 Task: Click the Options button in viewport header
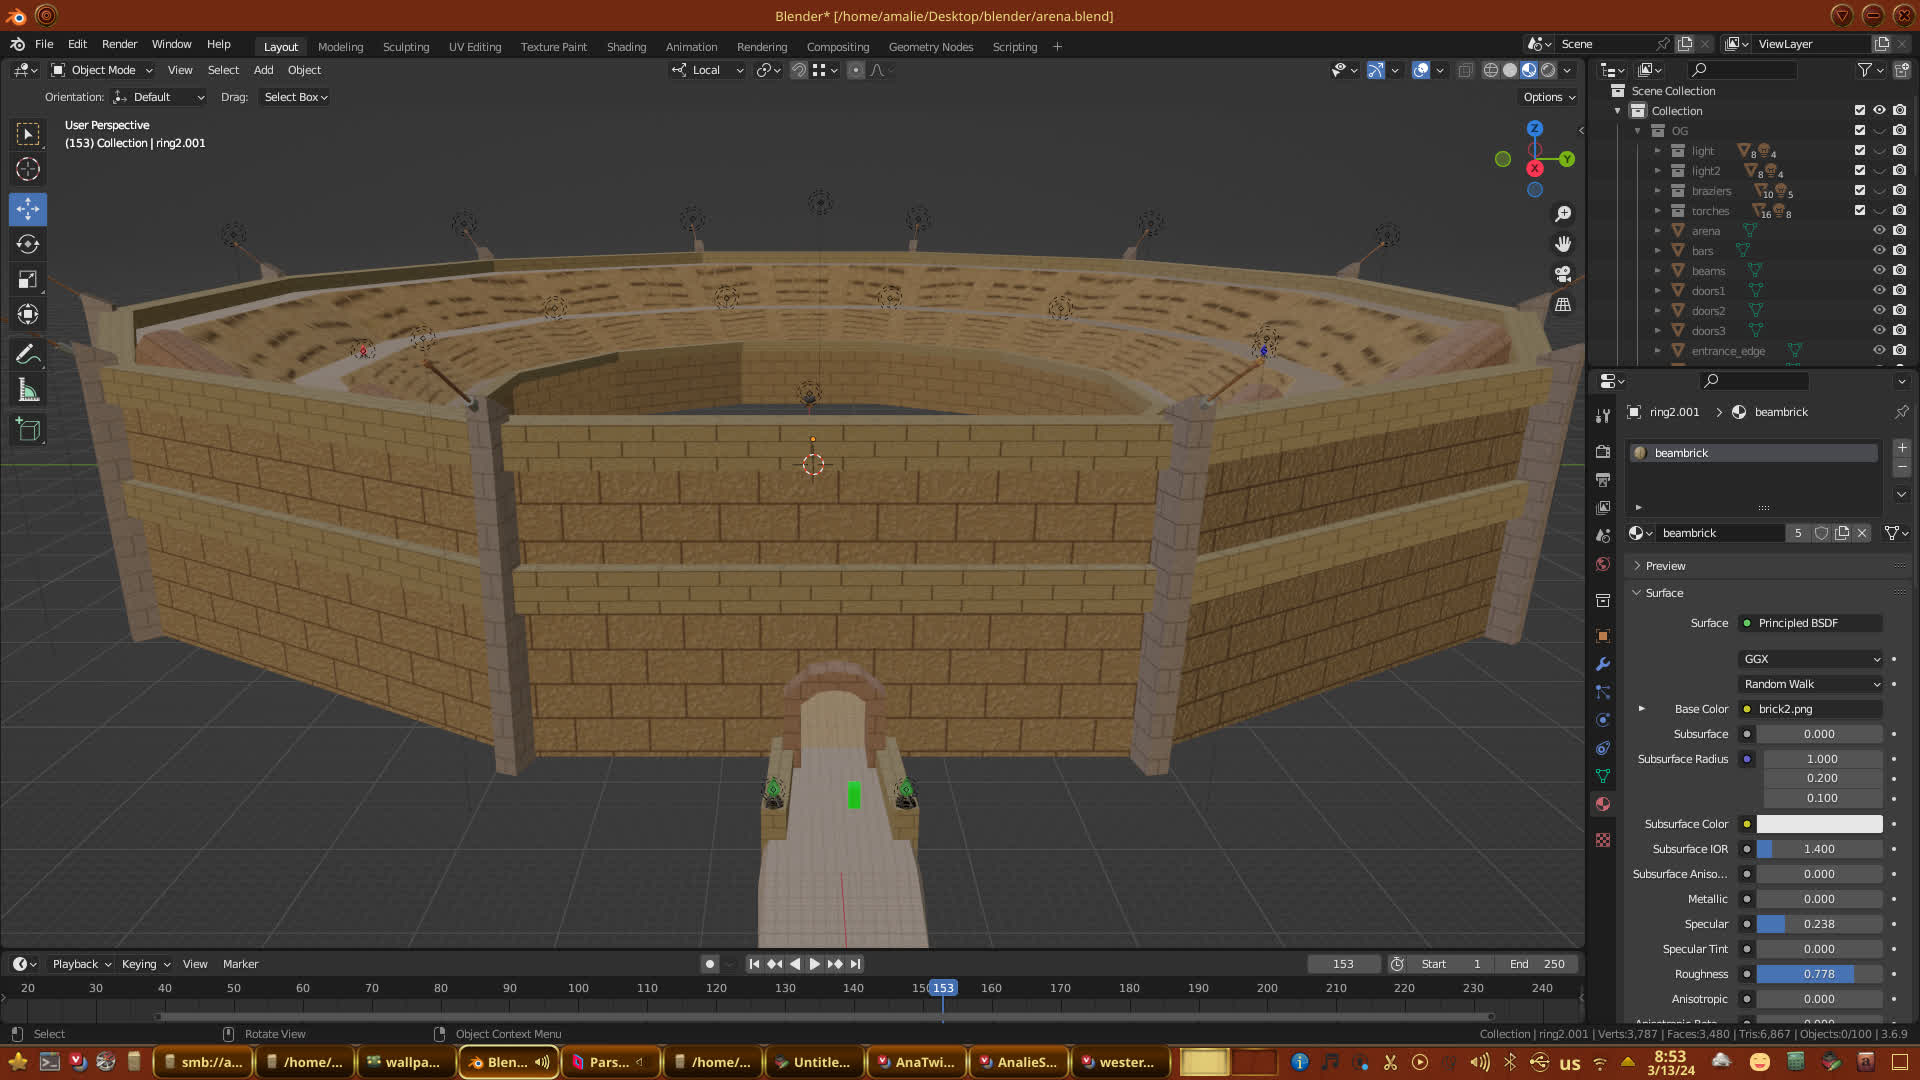[x=1549, y=97]
